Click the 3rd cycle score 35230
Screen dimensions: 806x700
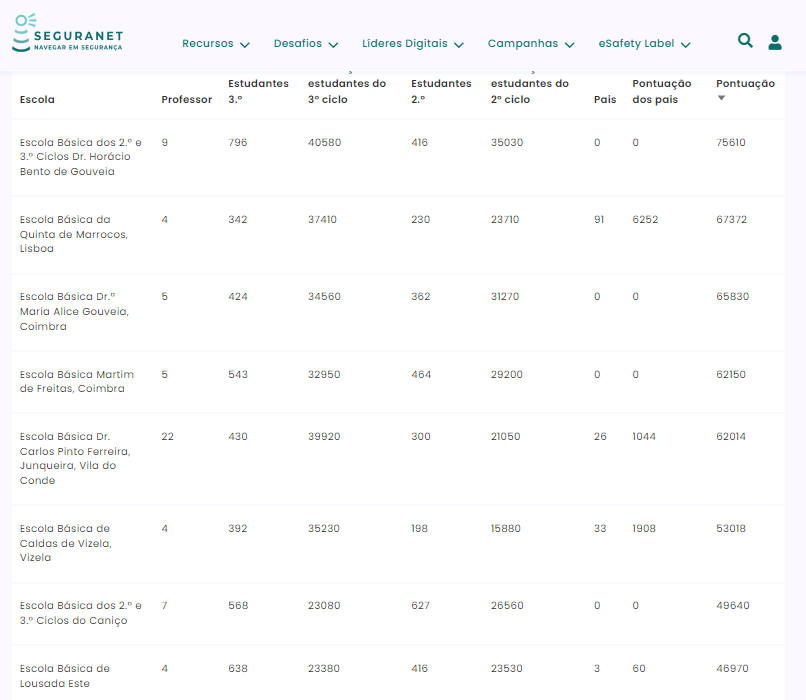tap(323, 528)
